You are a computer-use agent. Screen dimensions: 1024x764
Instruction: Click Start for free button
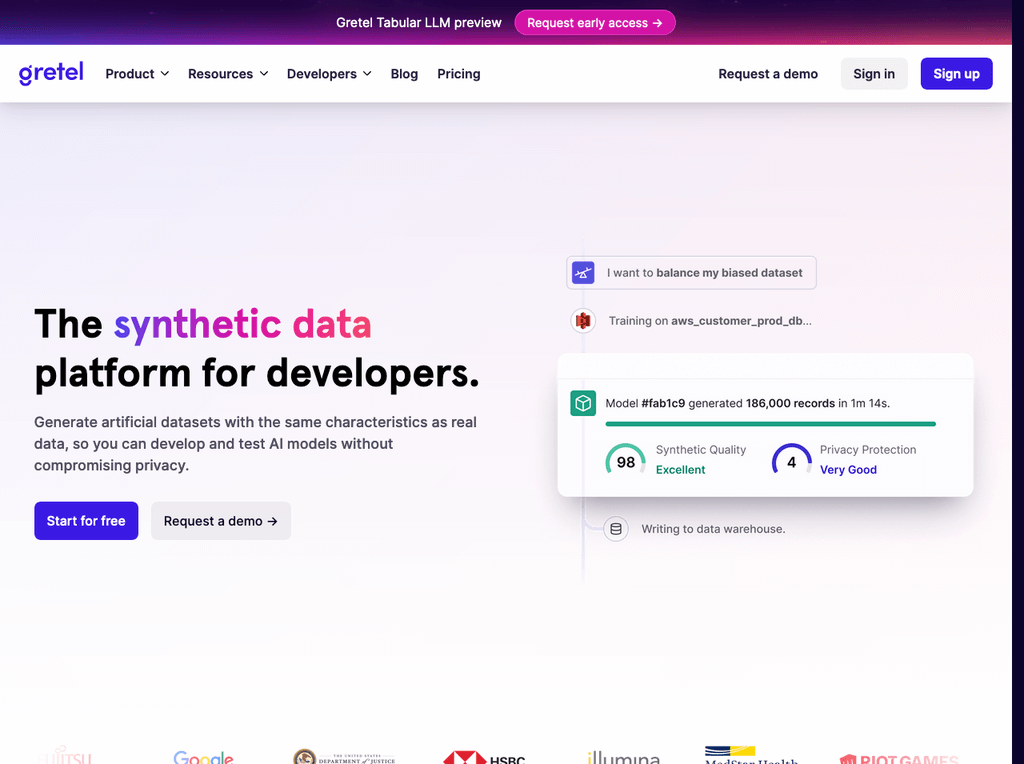pos(86,520)
